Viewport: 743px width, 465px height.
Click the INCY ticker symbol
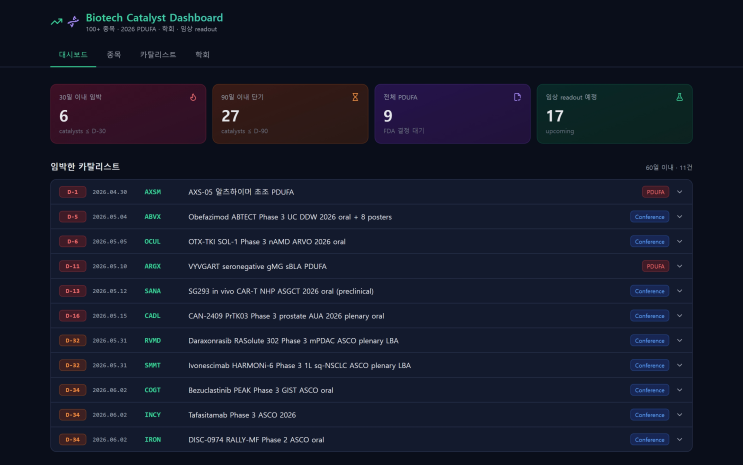[x=153, y=415]
